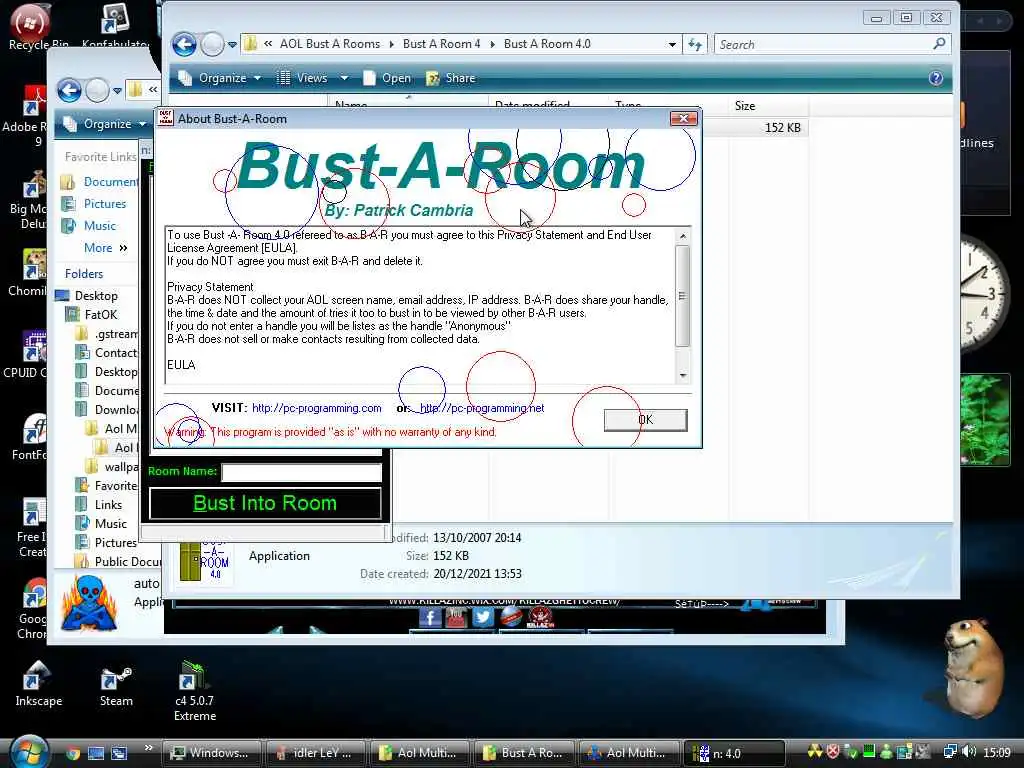Open FontForge desktop shortcut
Screen dimensions: 1024x768
tap(30, 438)
